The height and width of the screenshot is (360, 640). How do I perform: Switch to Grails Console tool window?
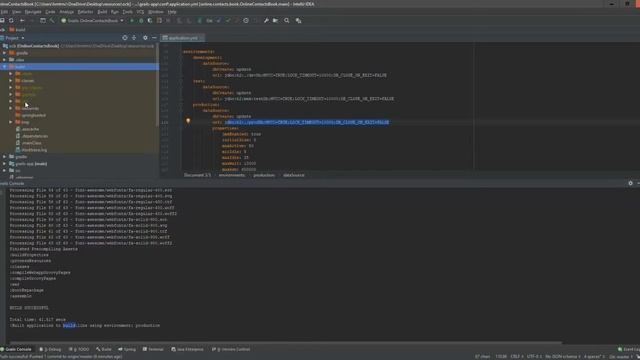[16, 349]
